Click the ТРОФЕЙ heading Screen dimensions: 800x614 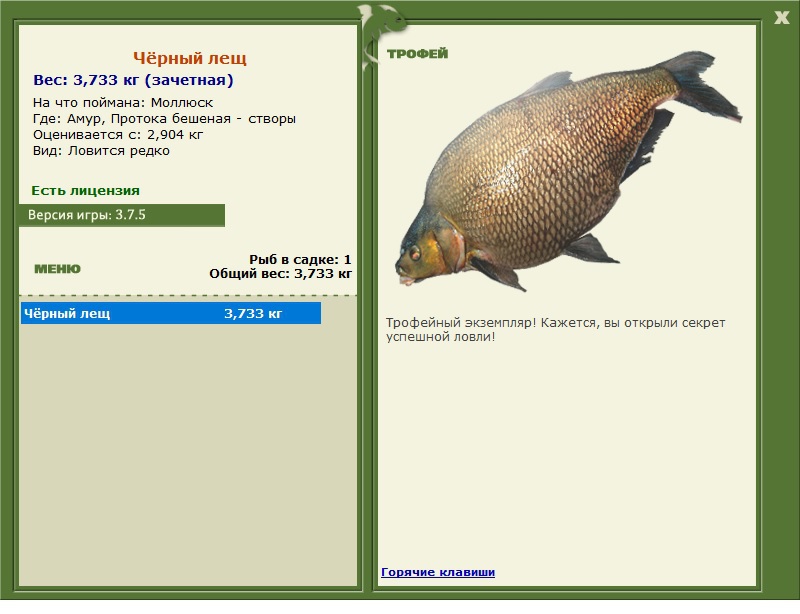(x=417, y=54)
